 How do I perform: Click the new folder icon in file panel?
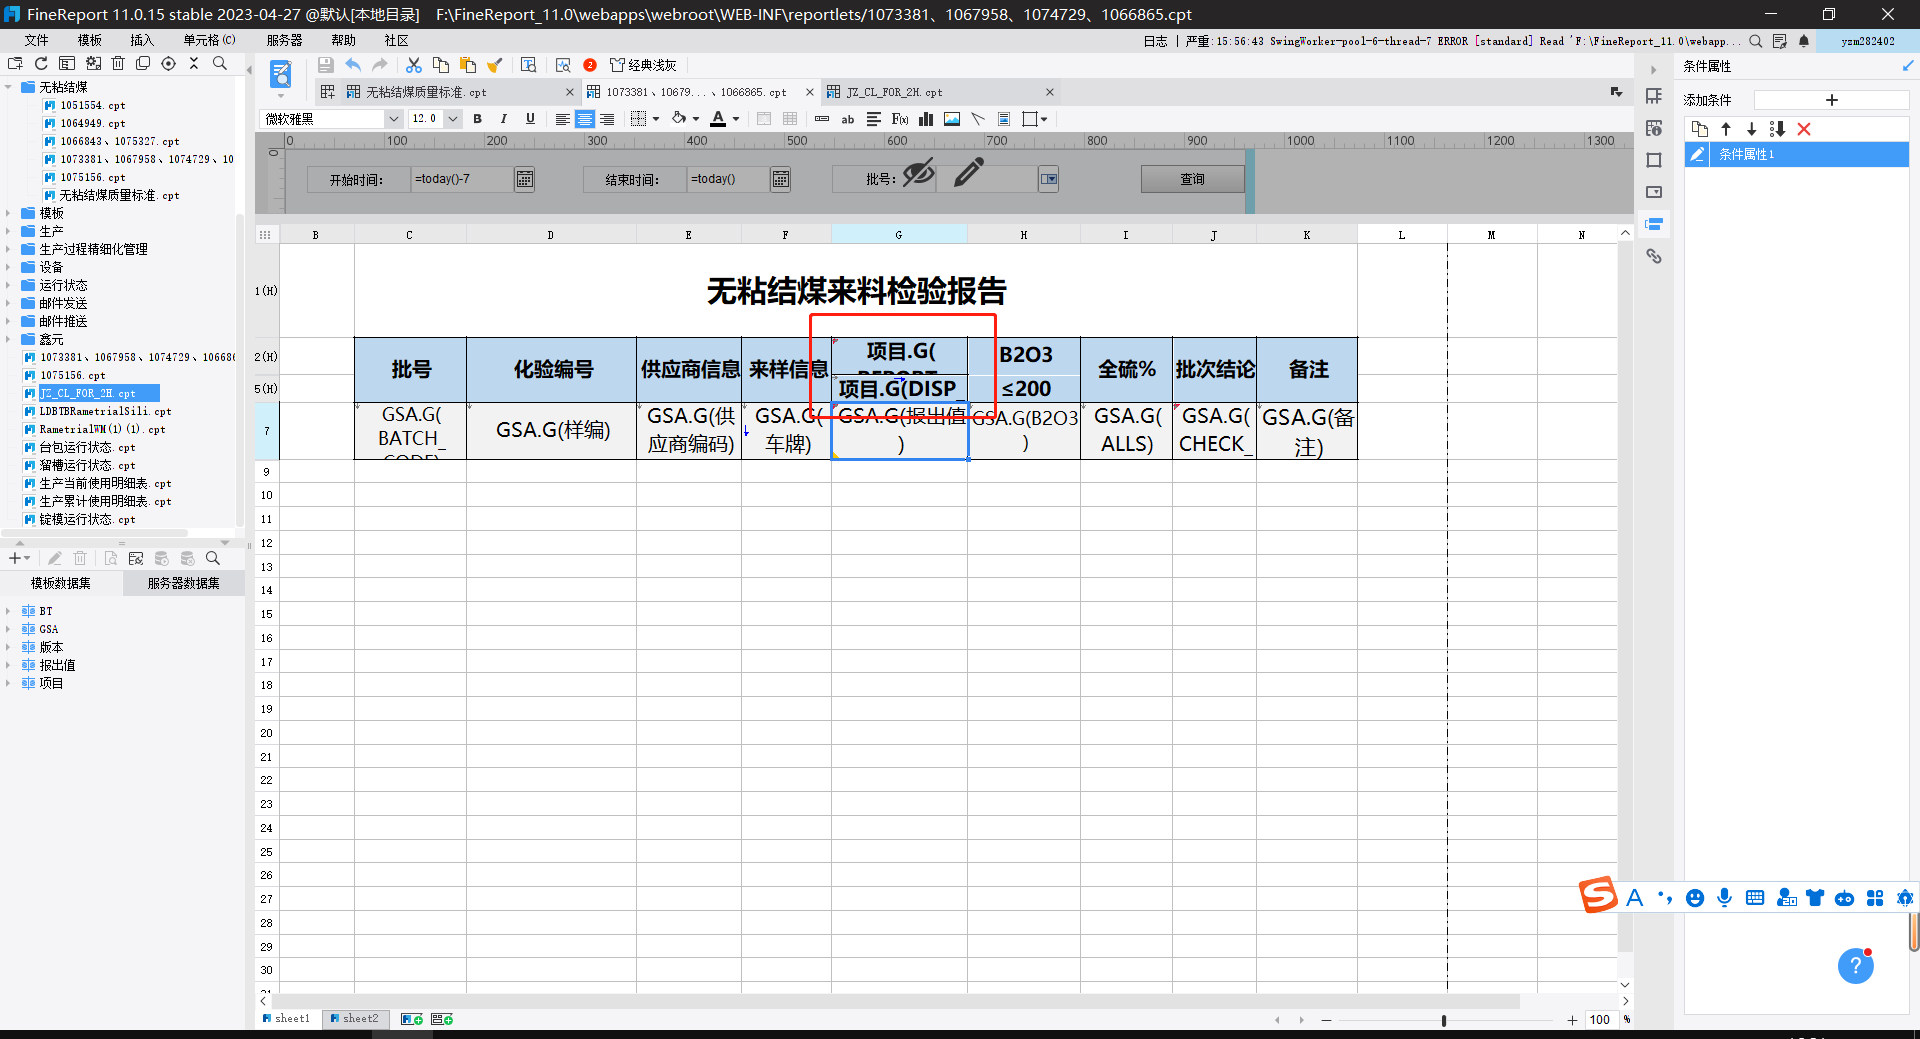[15, 64]
